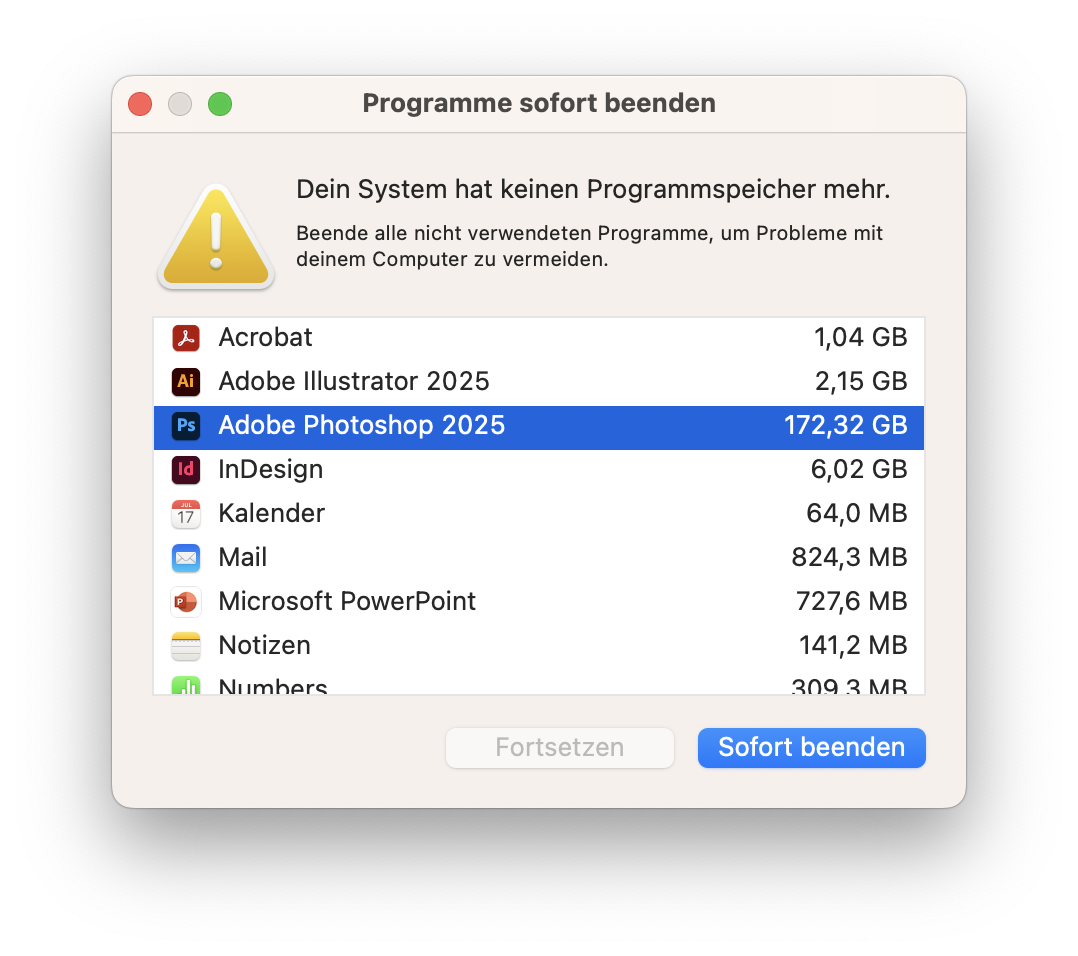The width and height of the screenshot is (1078, 956).
Task: Click the Numbers app icon
Action: point(186,686)
